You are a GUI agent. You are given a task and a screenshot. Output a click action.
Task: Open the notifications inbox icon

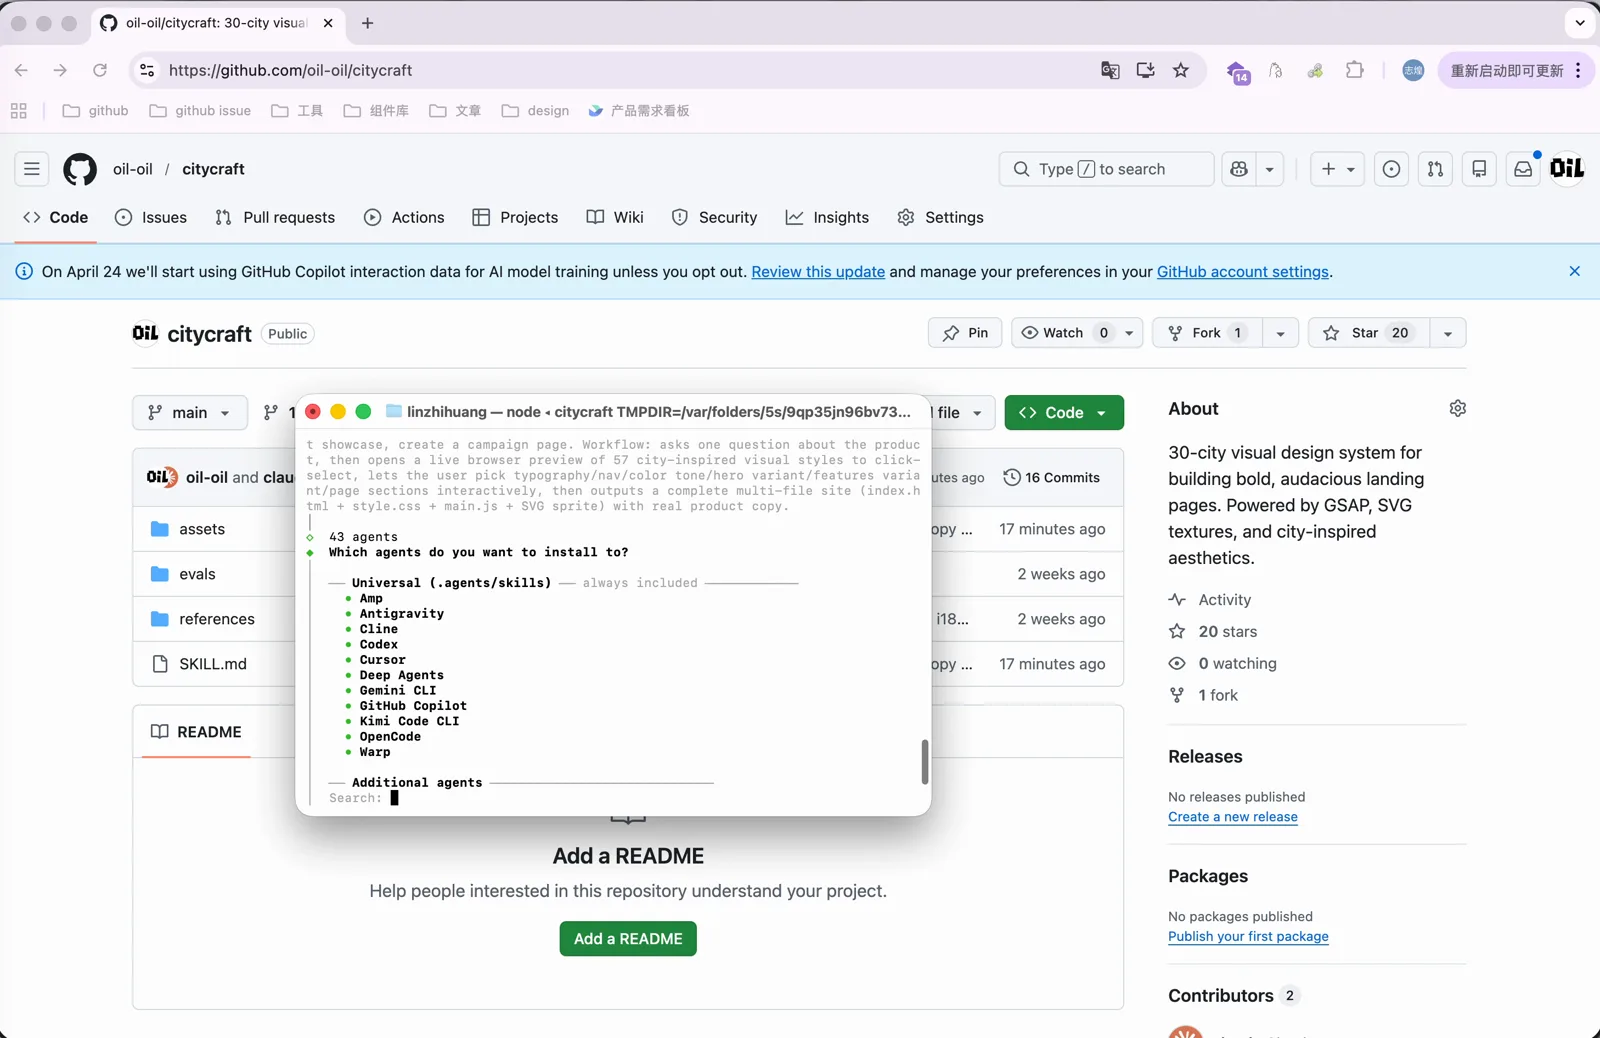tap(1523, 169)
